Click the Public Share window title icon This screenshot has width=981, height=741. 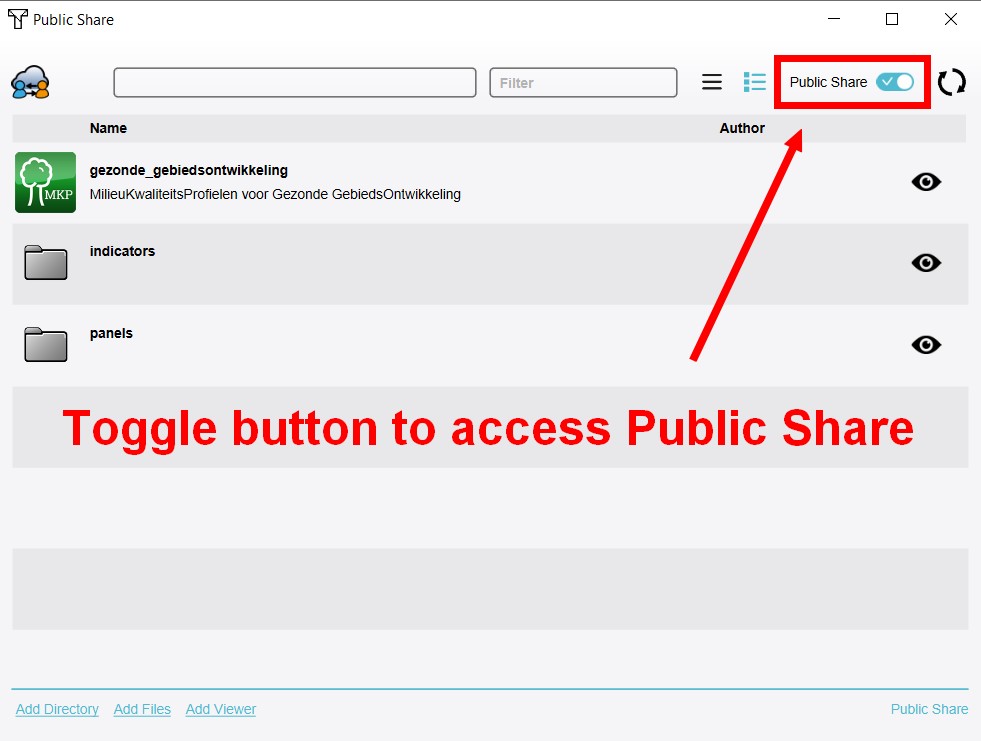[17, 19]
